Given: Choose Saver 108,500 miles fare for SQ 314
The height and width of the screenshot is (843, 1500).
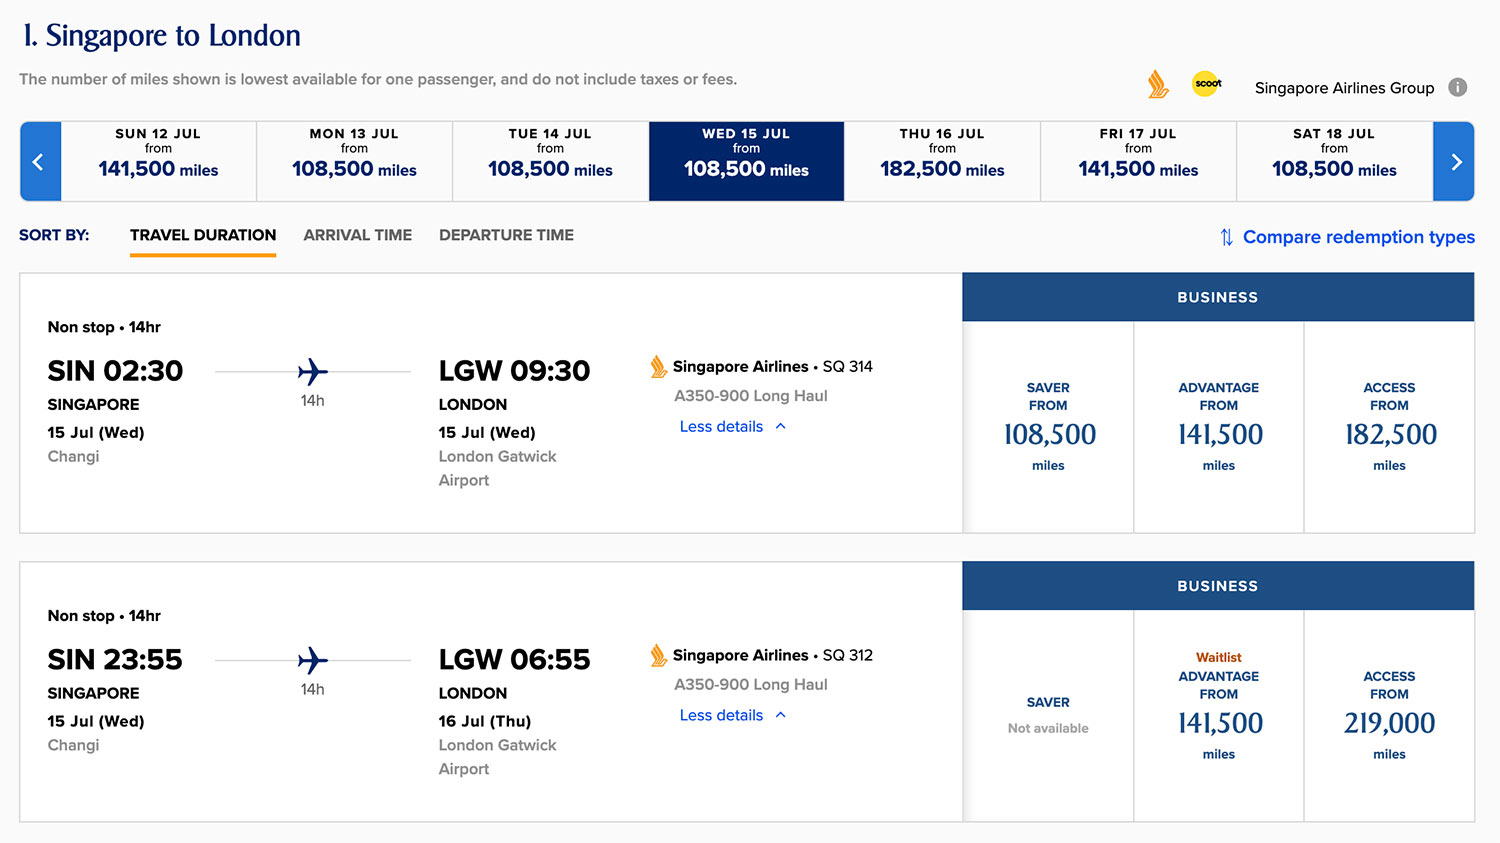Looking at the screenshot, I should point(1048,427).
